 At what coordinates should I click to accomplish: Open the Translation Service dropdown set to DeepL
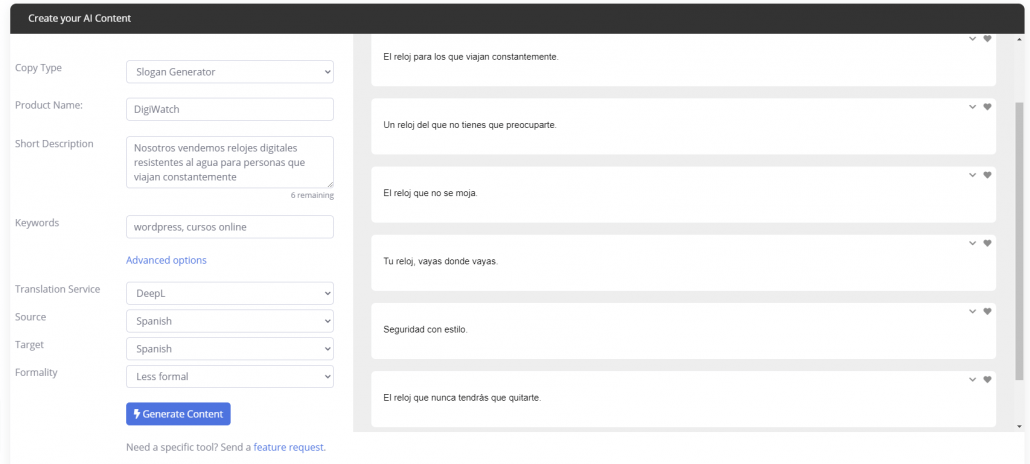pyautogui.click(x=230, y=294)
